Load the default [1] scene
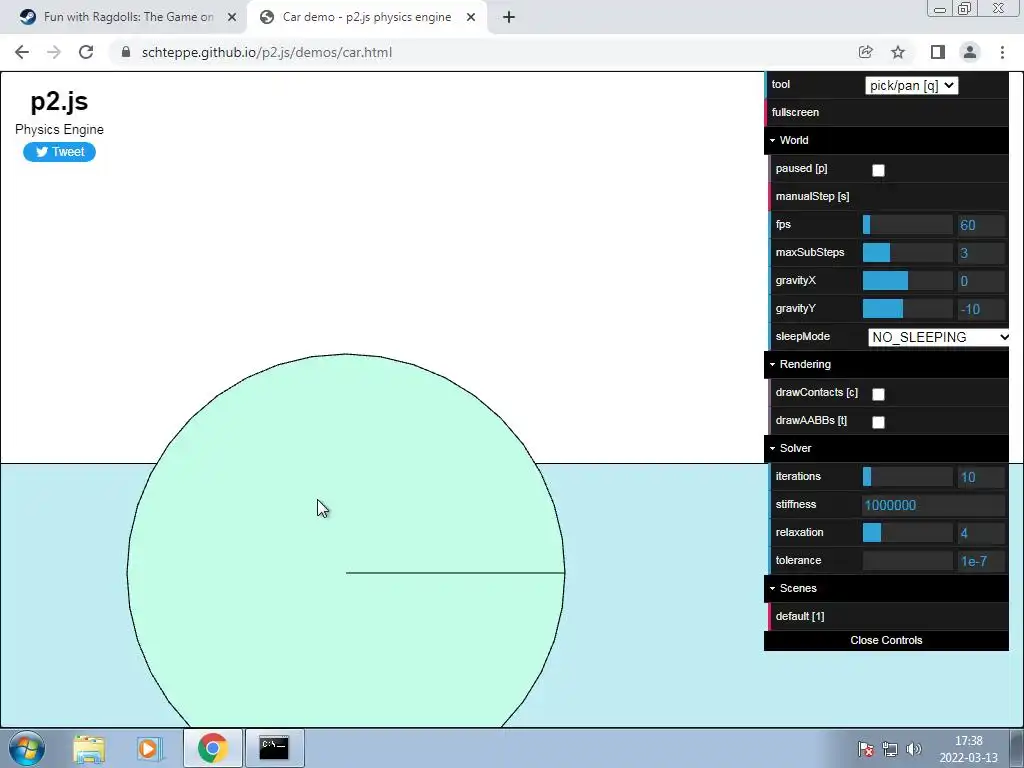Viewport: 1024px width, 768px height. [x=886, y=616]
